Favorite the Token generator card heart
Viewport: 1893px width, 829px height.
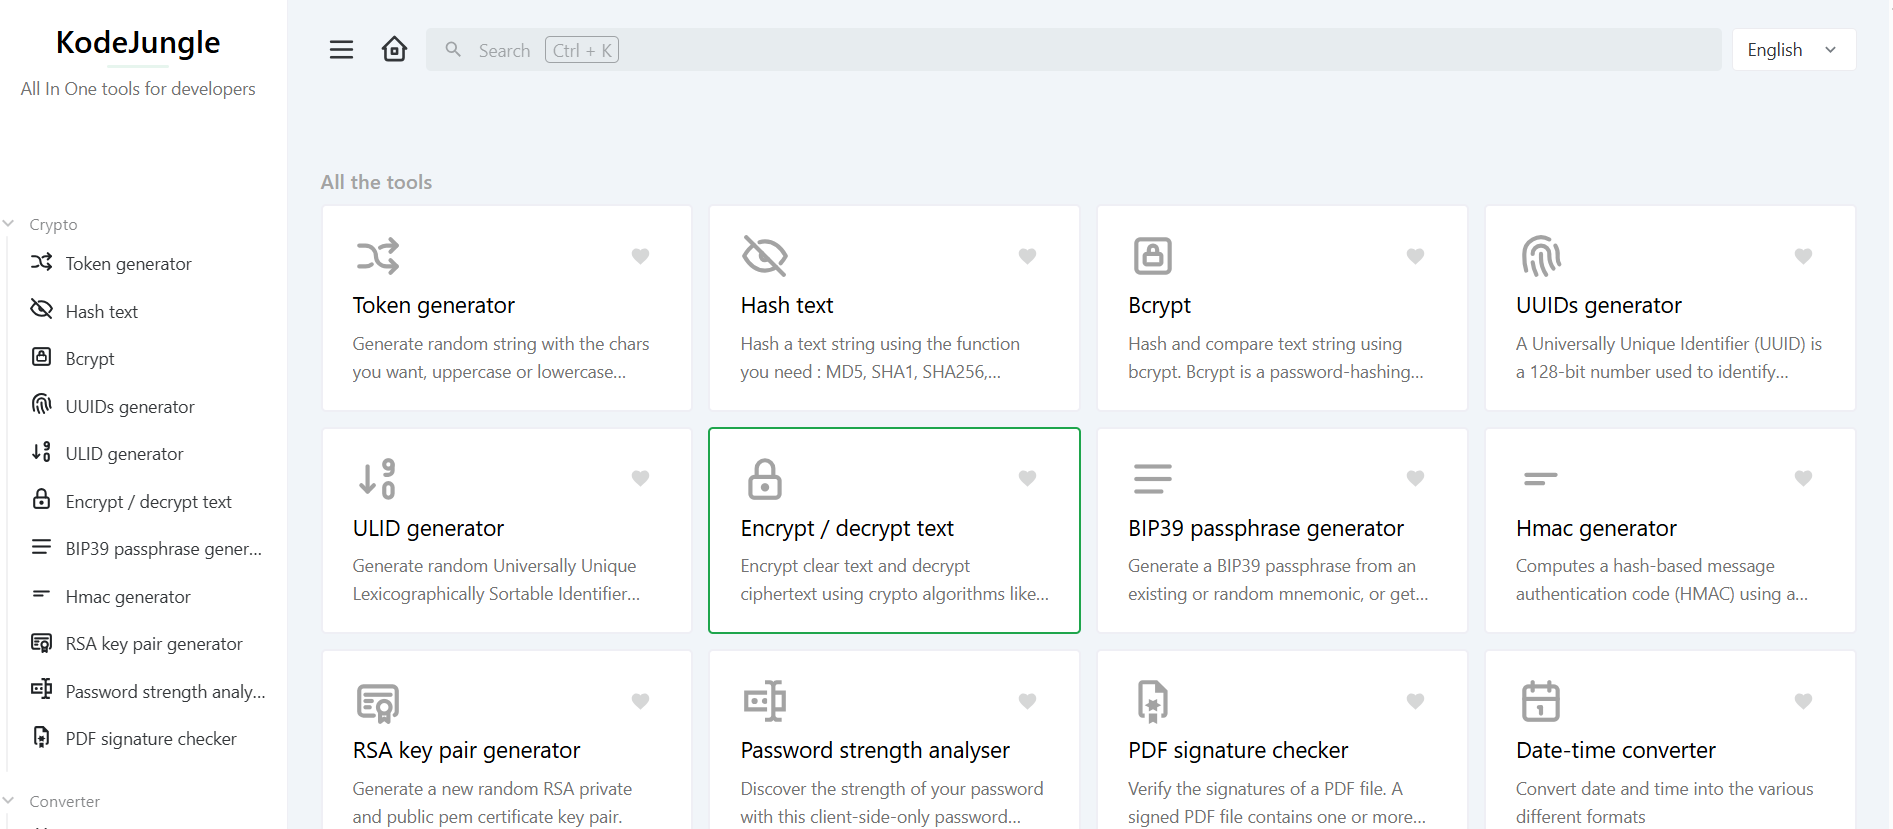[640, 256]
